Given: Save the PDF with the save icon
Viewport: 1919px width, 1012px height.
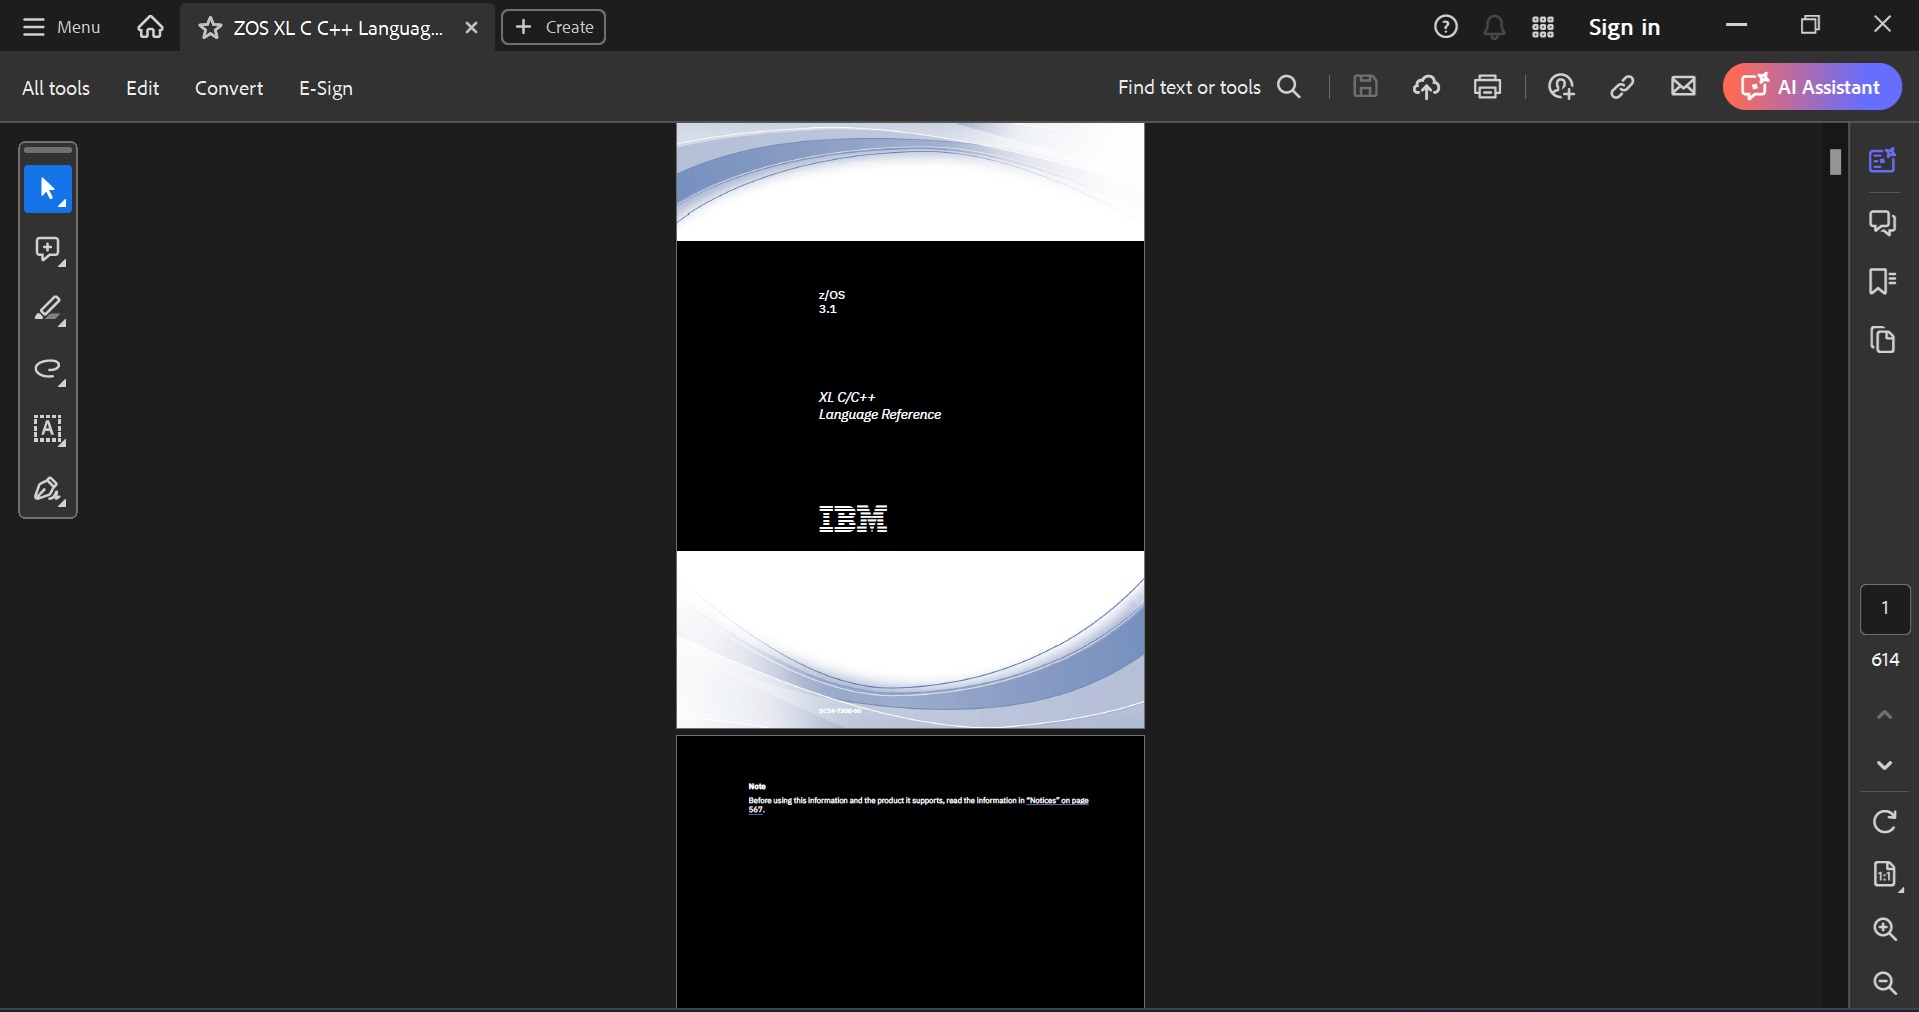Looking at the screenshot, I should pyautogui.click(x=1366, y=87).
